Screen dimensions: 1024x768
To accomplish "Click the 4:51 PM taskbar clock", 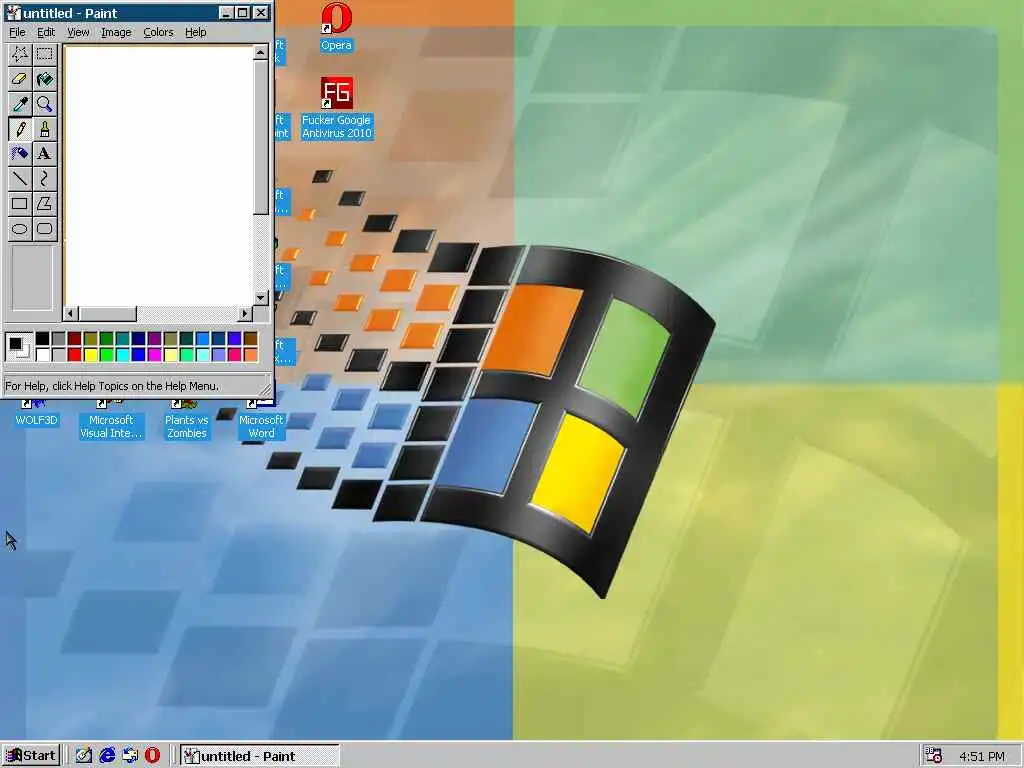I will coord(982,756).
